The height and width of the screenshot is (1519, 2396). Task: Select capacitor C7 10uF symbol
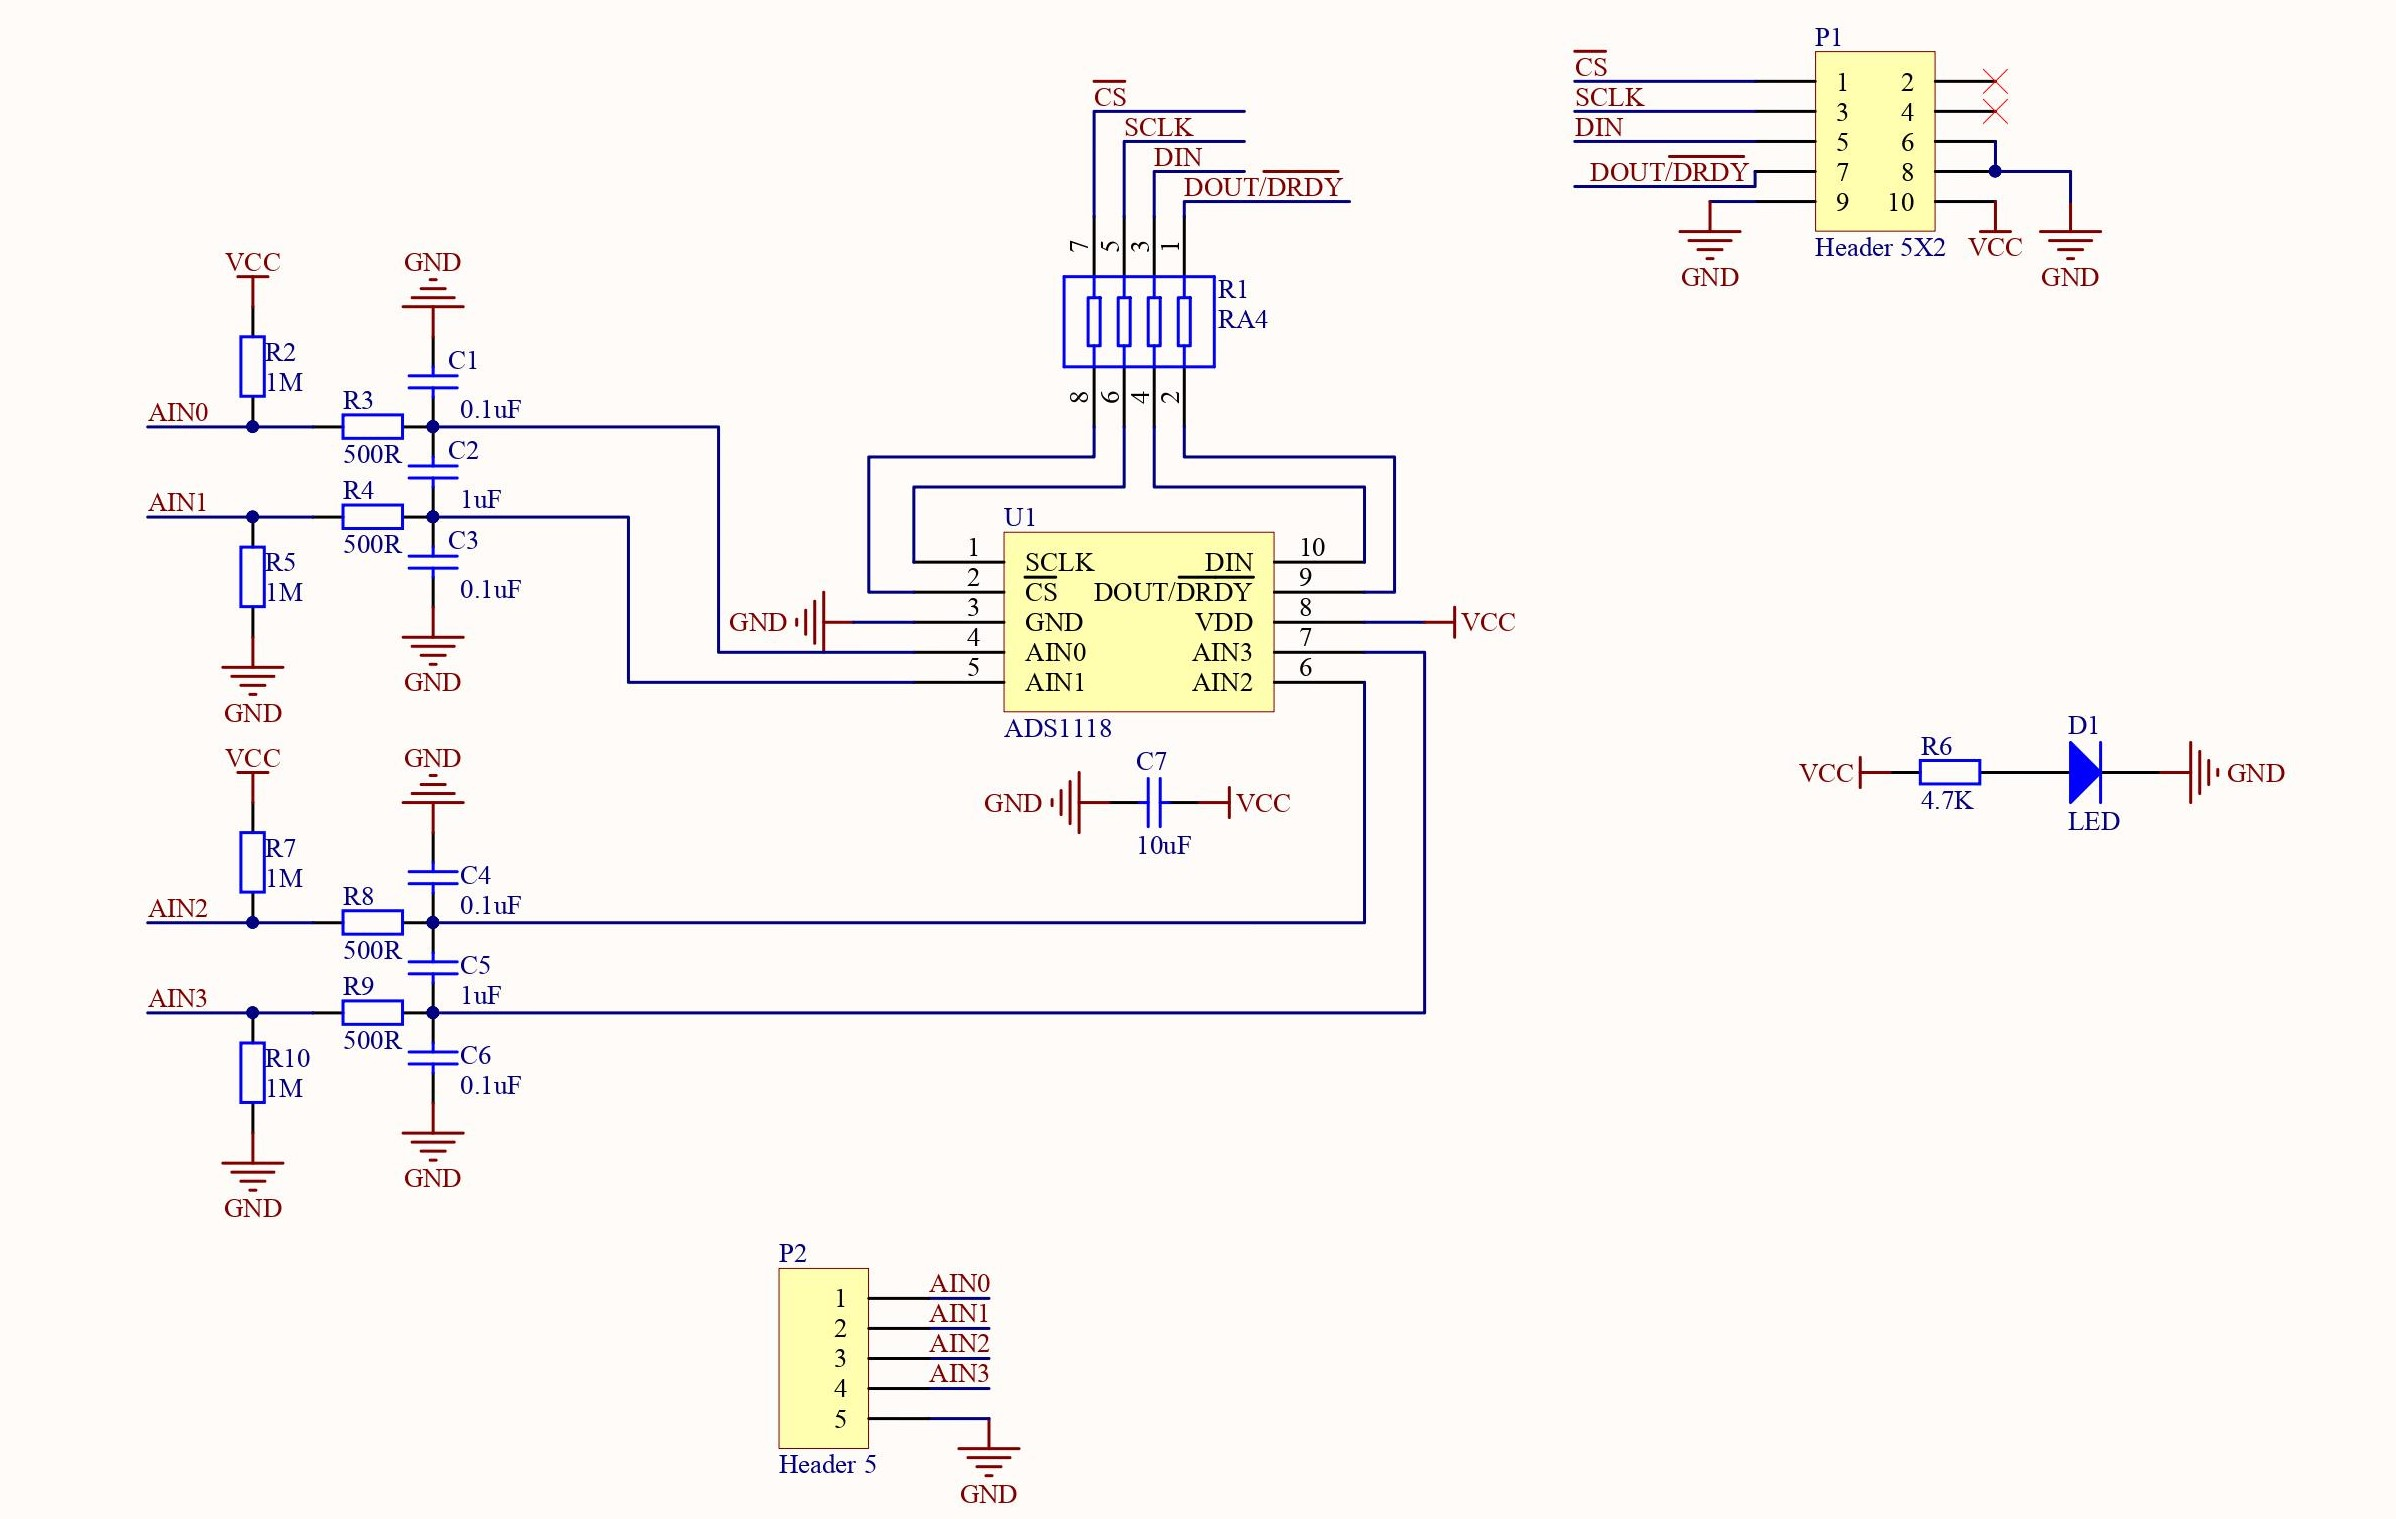tap(1153, 802)
